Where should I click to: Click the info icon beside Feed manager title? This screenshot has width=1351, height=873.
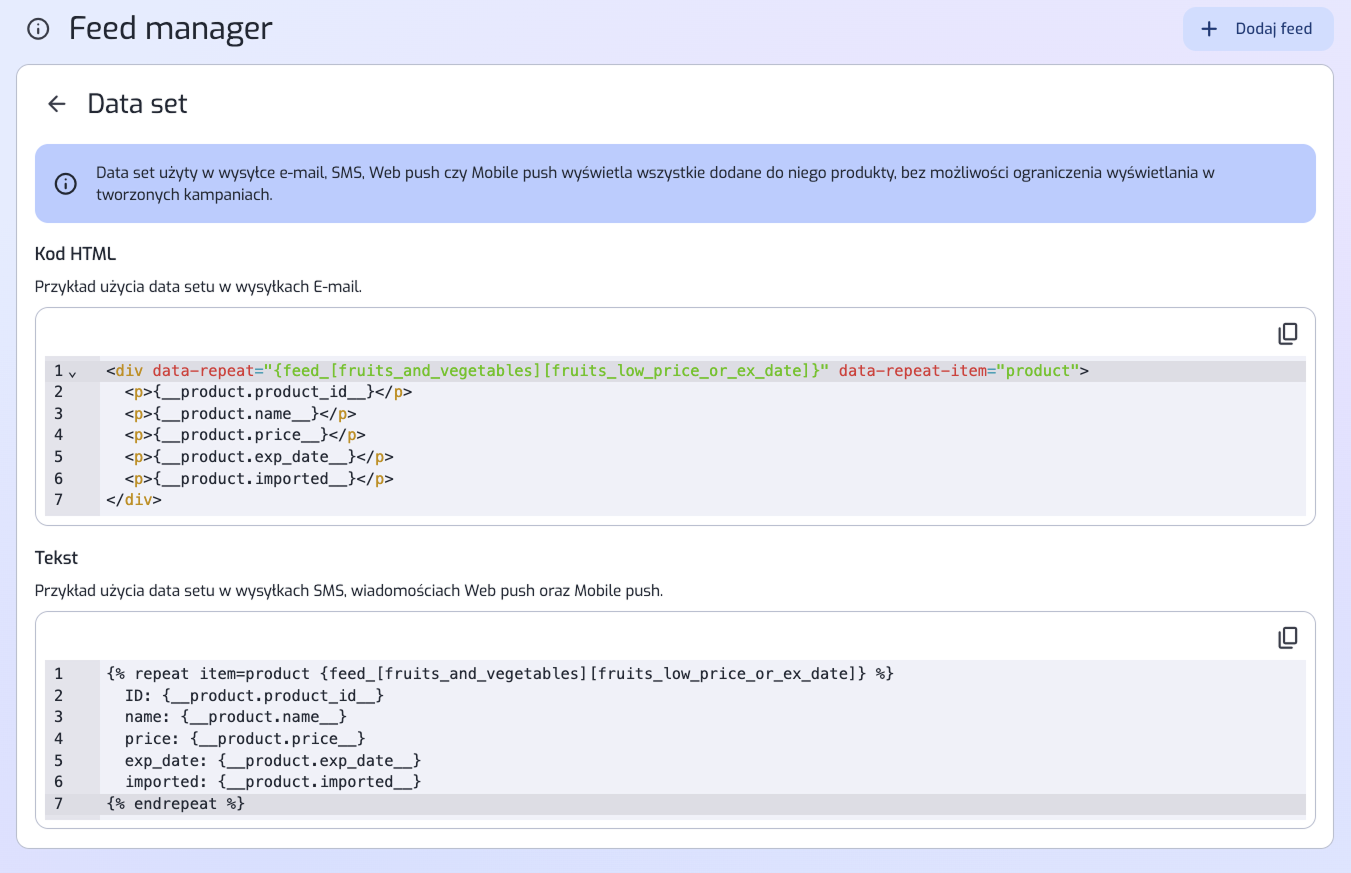point(38,29)
